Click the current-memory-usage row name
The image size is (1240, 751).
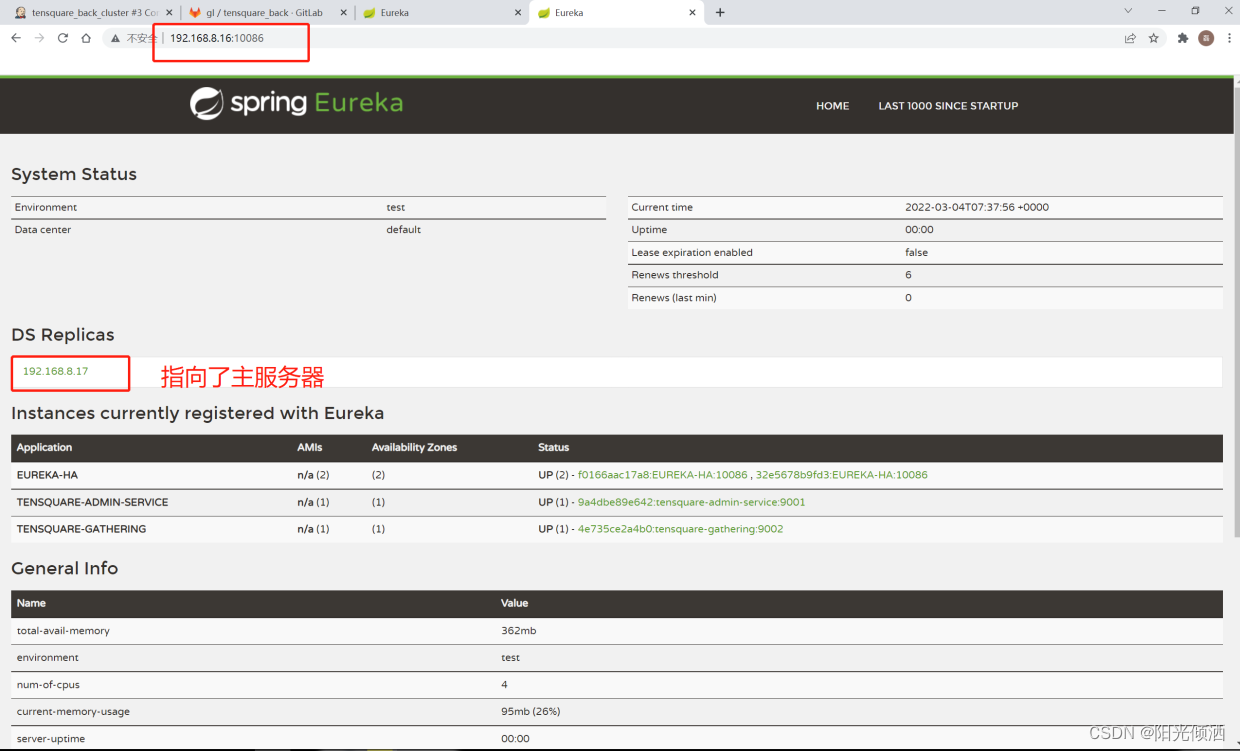pyautogui.click(x=73, y=712)
